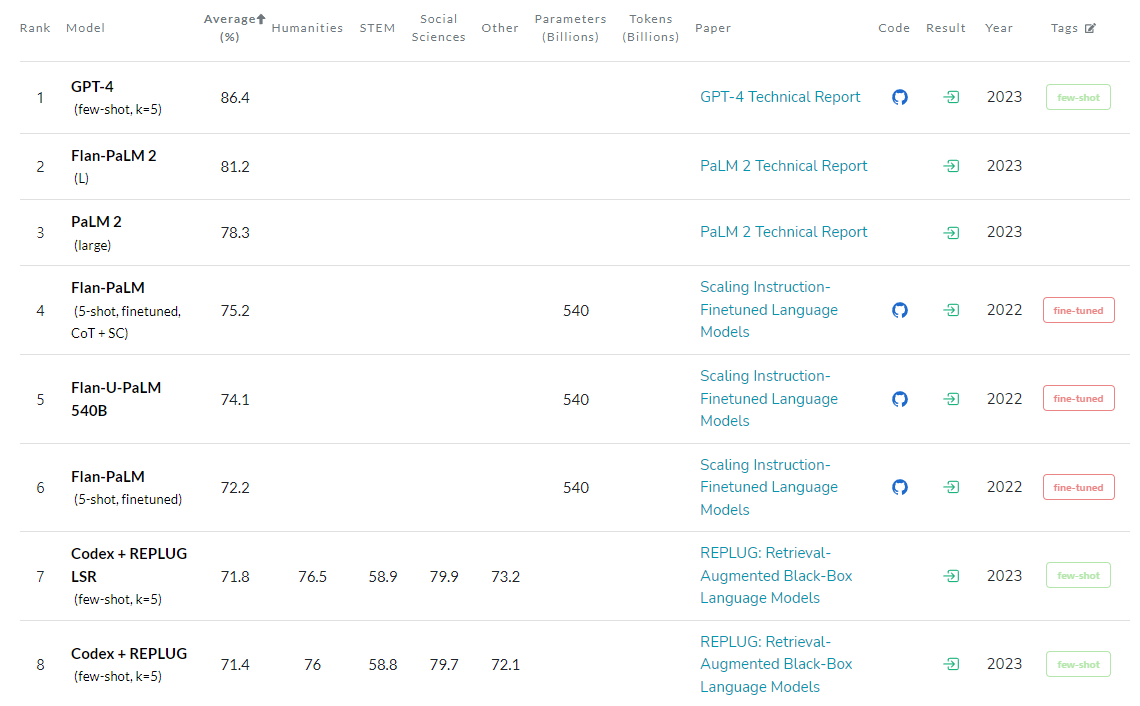1140x706 pixels.
Task: Open Scaling Instruction-Finetuned paper in rank 4 row
Action: pos(768,310)
